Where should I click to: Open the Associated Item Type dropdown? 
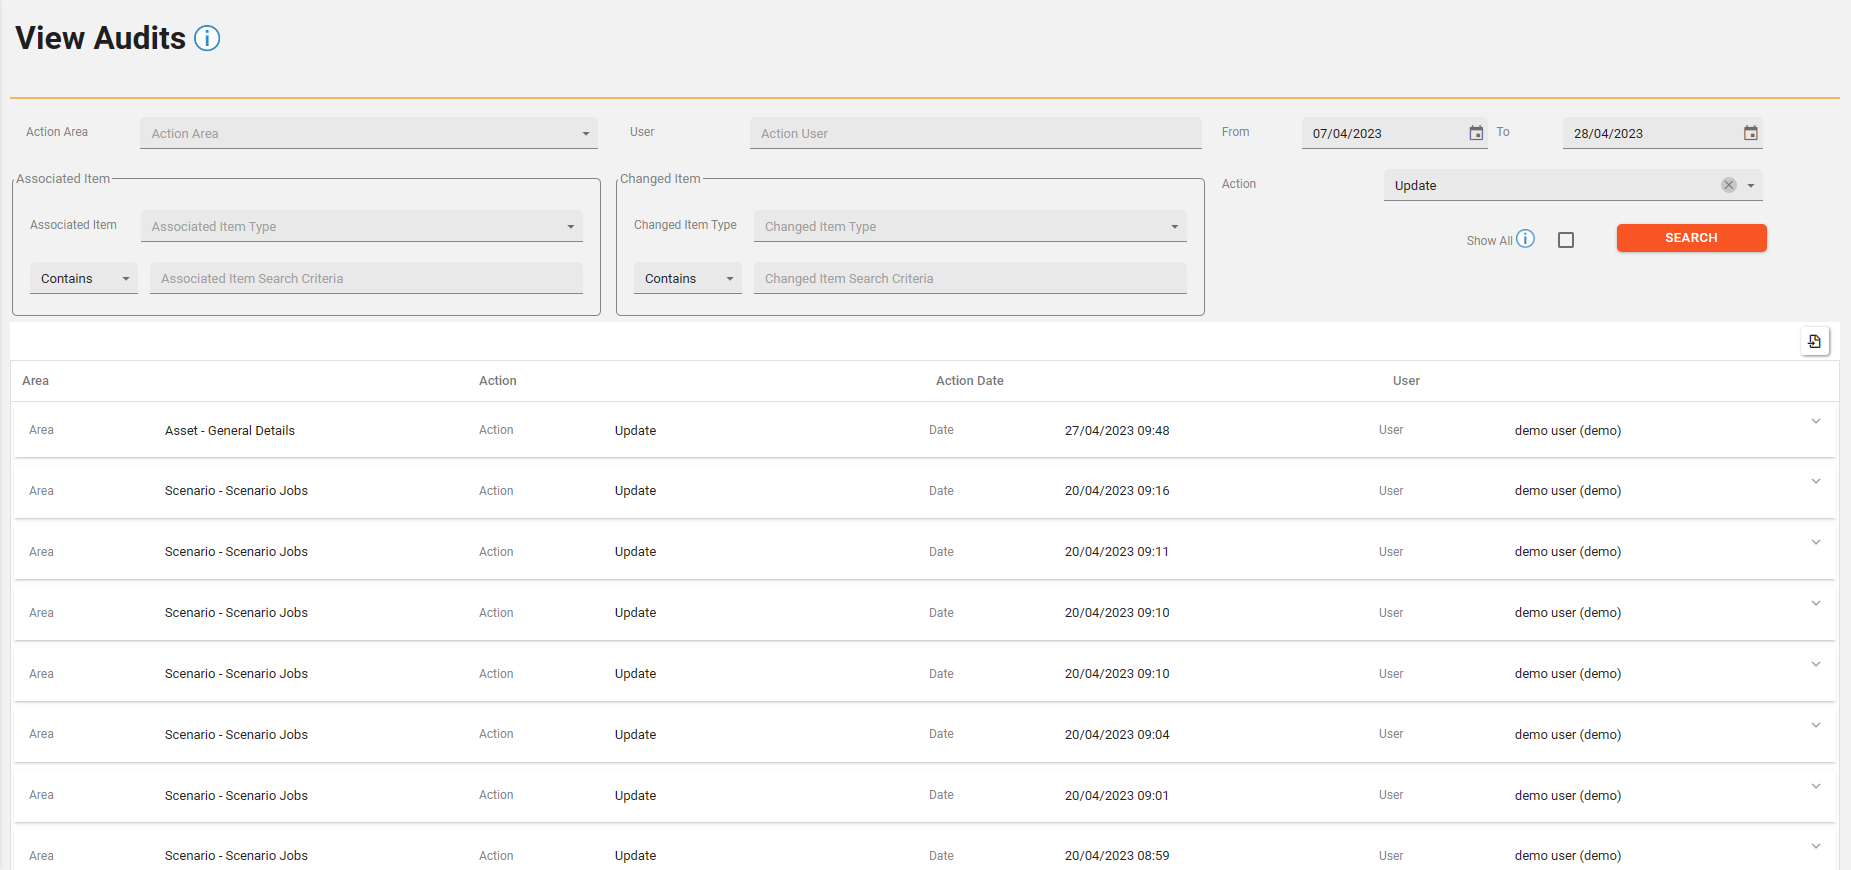click(x=361, y=226)
